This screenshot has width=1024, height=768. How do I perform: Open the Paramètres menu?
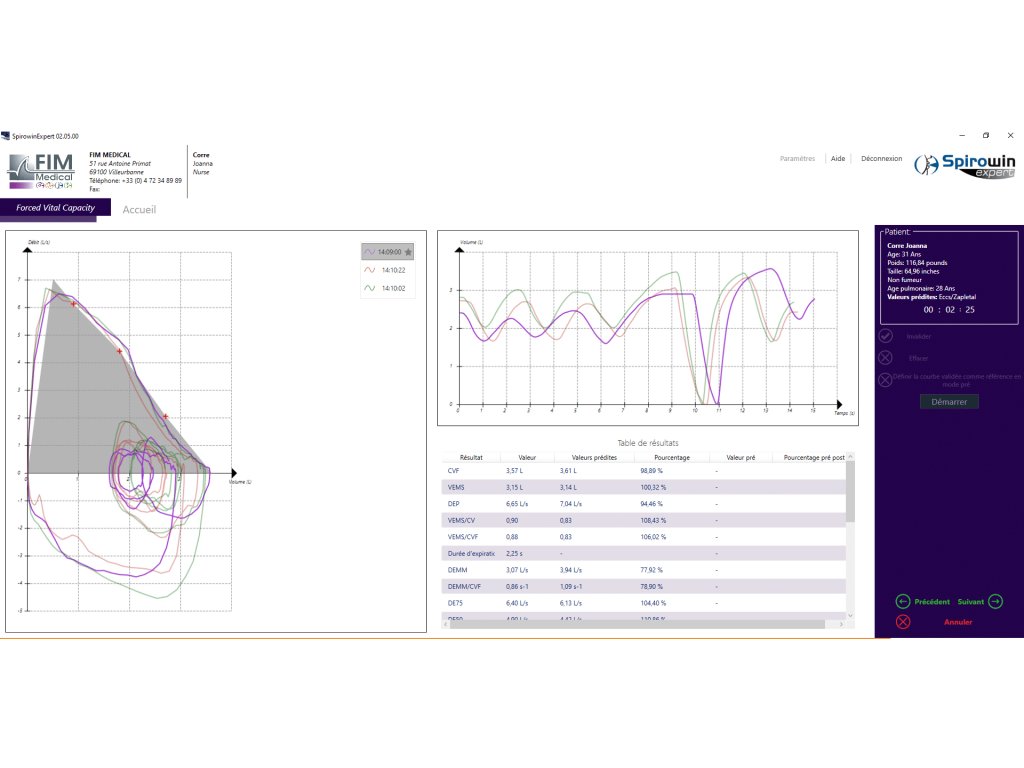pos(797,159)
